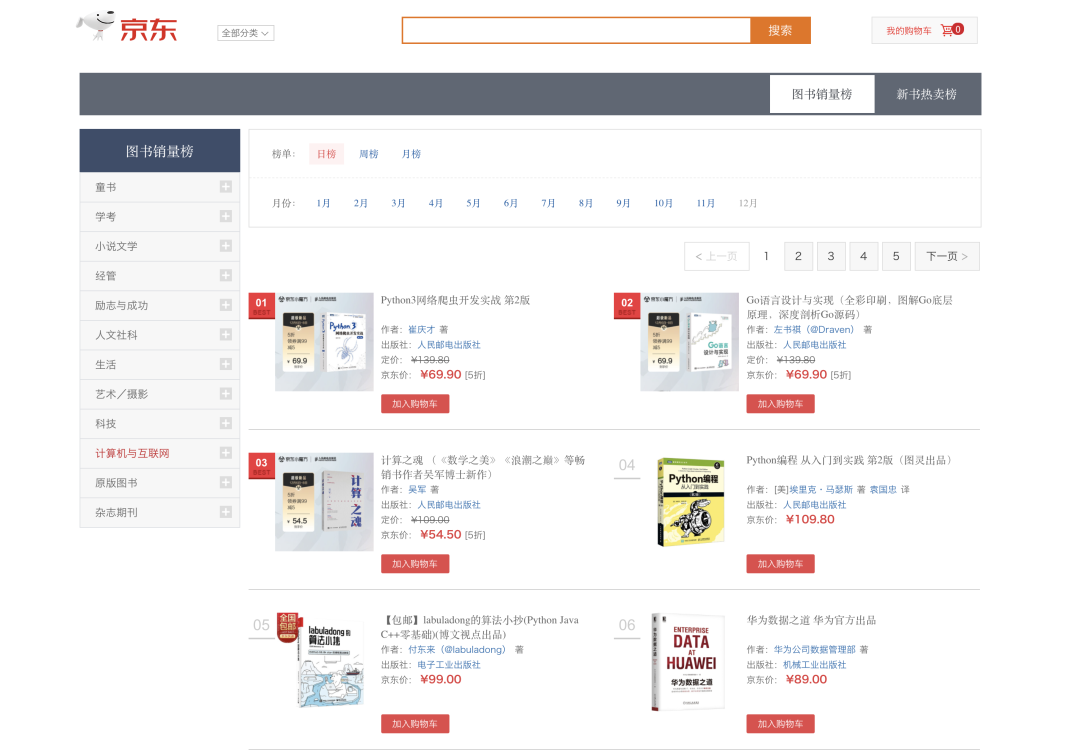Image resolution: width=1080 pixels, height=753 pixels.
Task: Open 华为数据之道 book cover
Action: (x=688, y=662)
